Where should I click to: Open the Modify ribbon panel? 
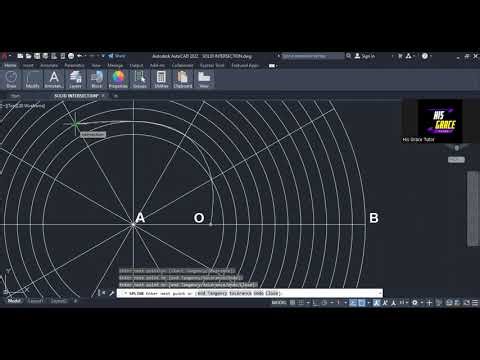(x=33, y=79)
